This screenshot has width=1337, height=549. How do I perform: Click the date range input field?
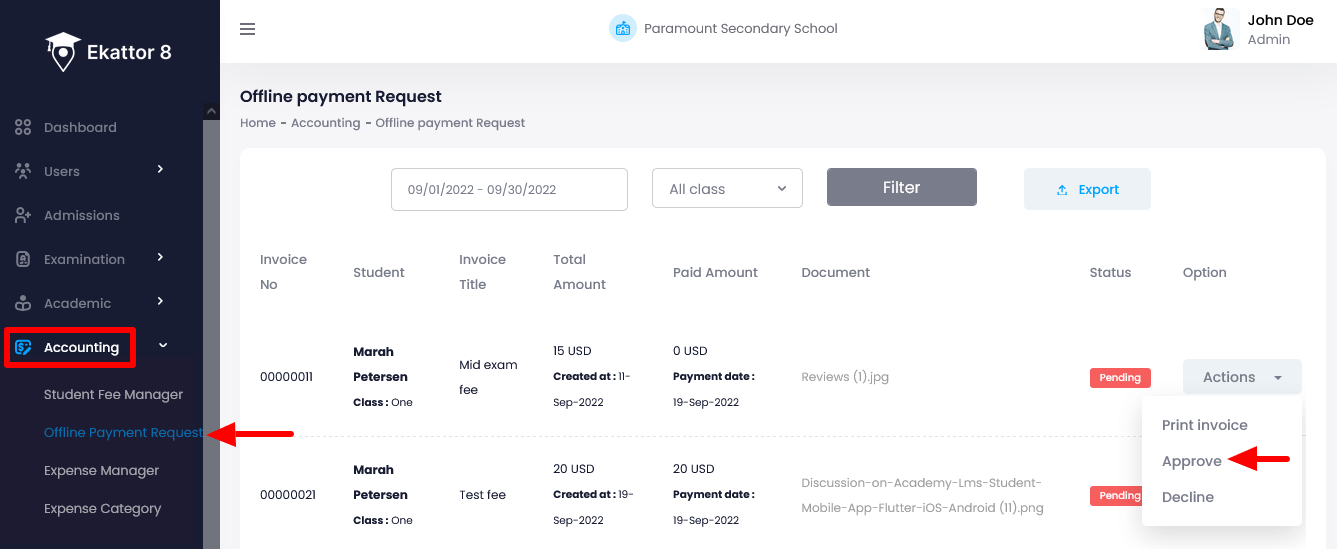click(x=509, y=189)
